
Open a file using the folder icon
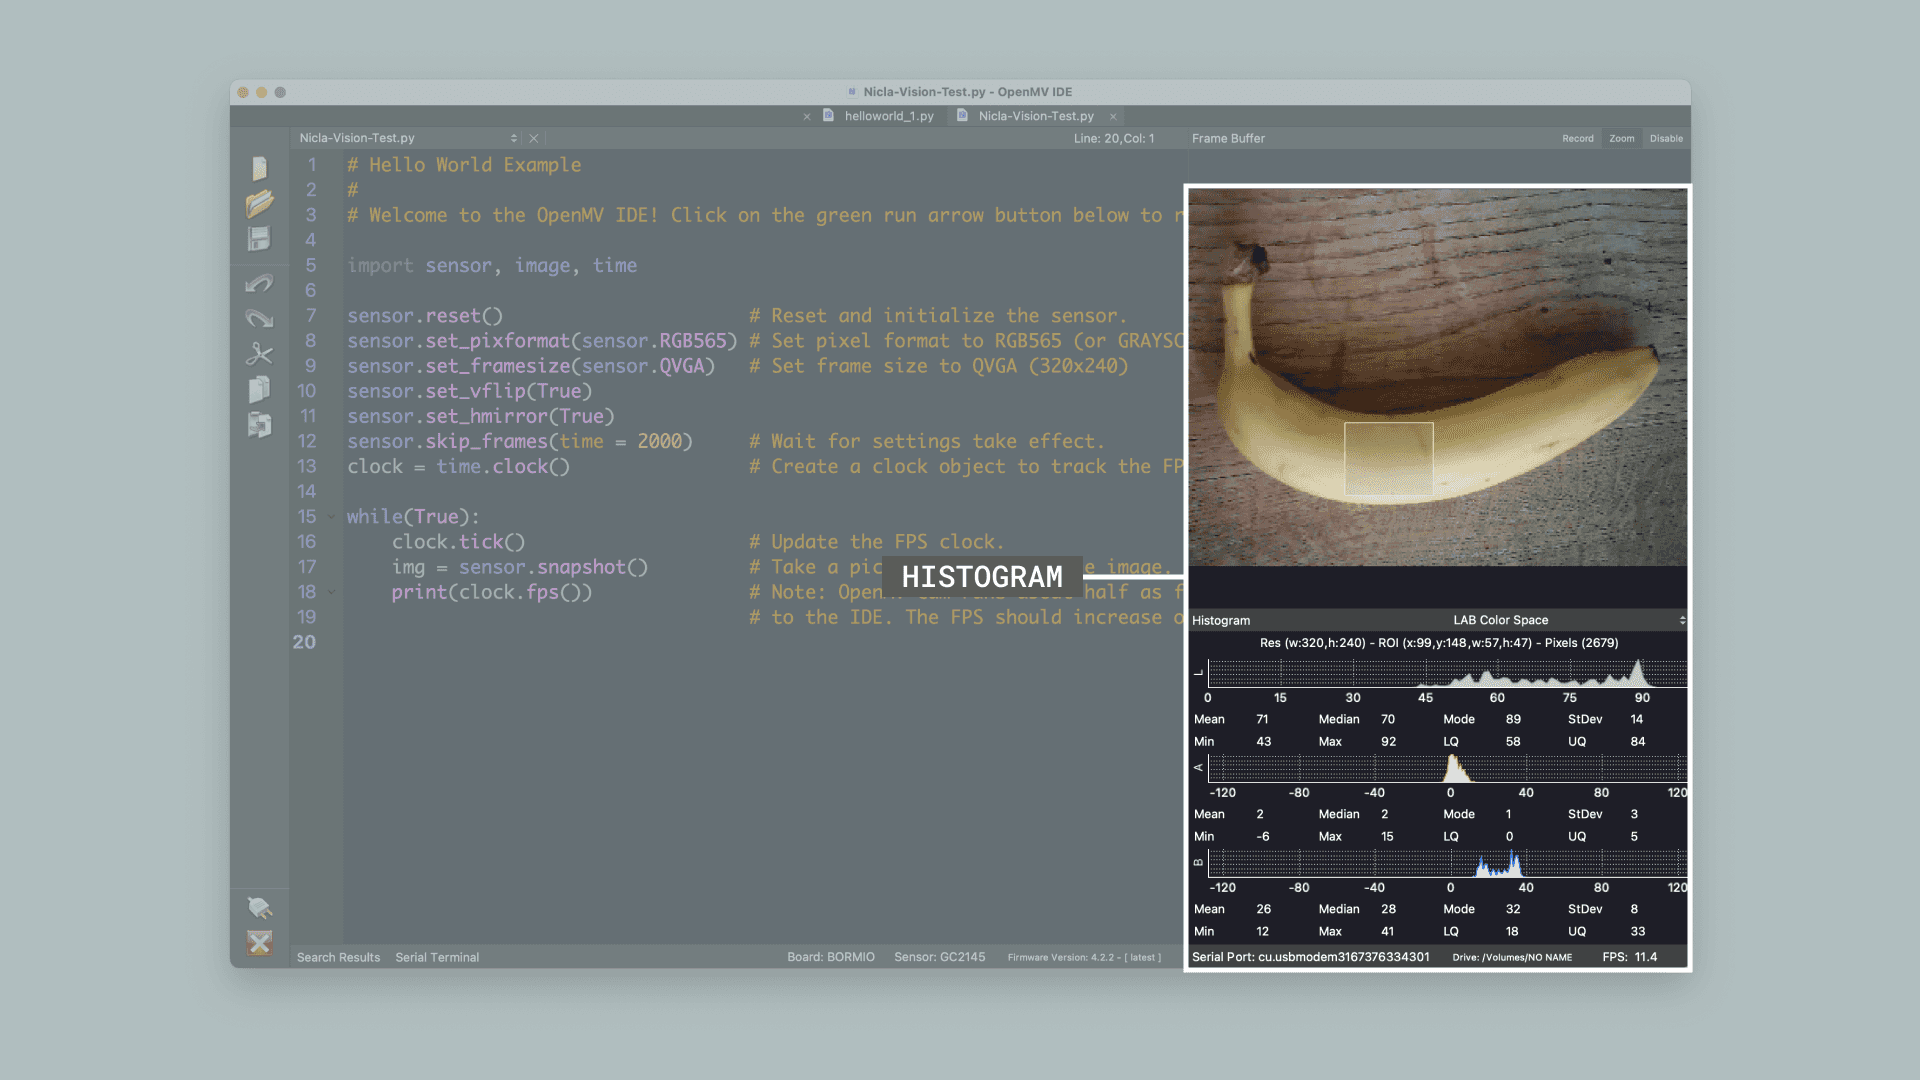pyautogui.click(x=259, y=204)
